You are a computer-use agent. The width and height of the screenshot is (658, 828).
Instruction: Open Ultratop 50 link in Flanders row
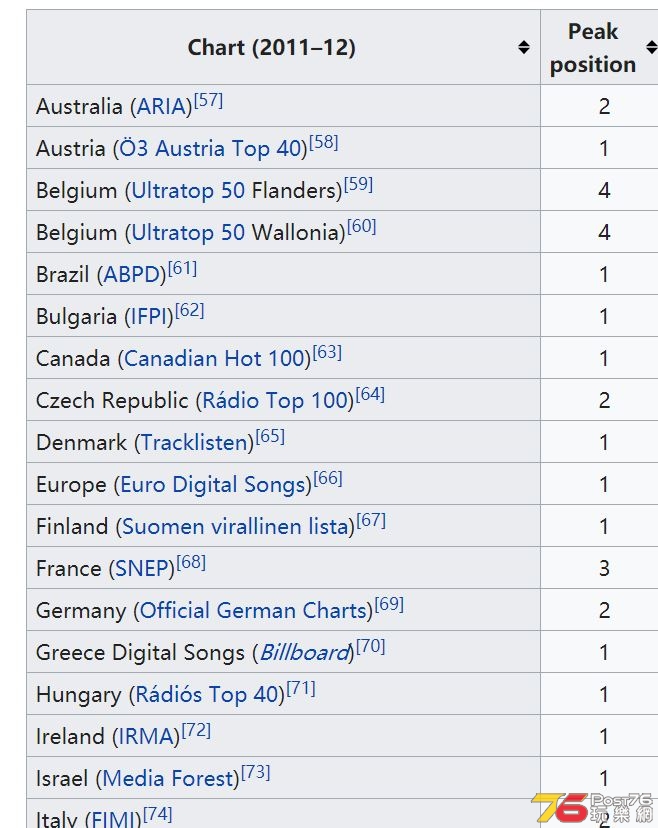(x=188, y=191)
